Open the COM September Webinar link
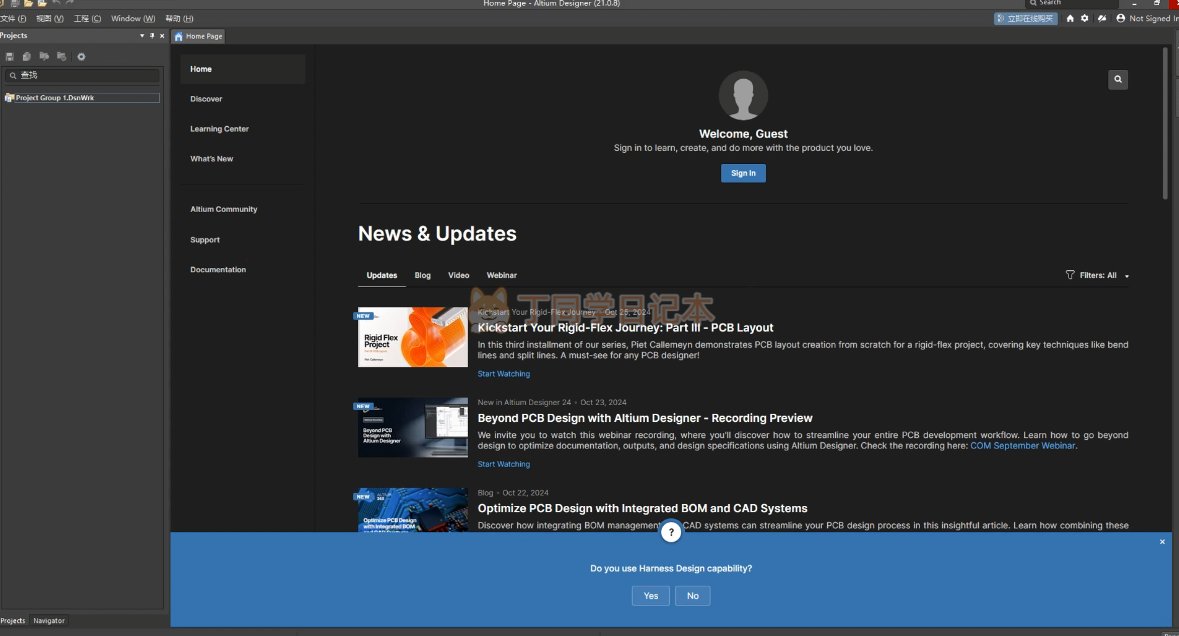This screenshot has height=636, width=1179. tap(1022, 446)
